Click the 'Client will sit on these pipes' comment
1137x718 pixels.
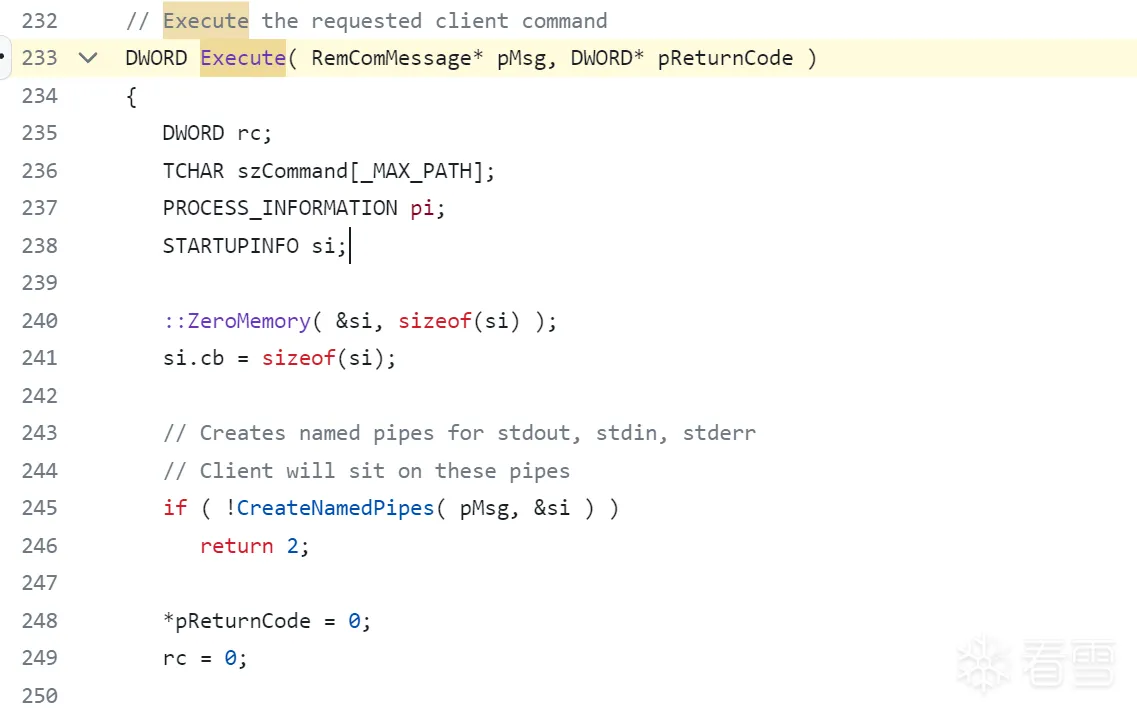point(367,470)
